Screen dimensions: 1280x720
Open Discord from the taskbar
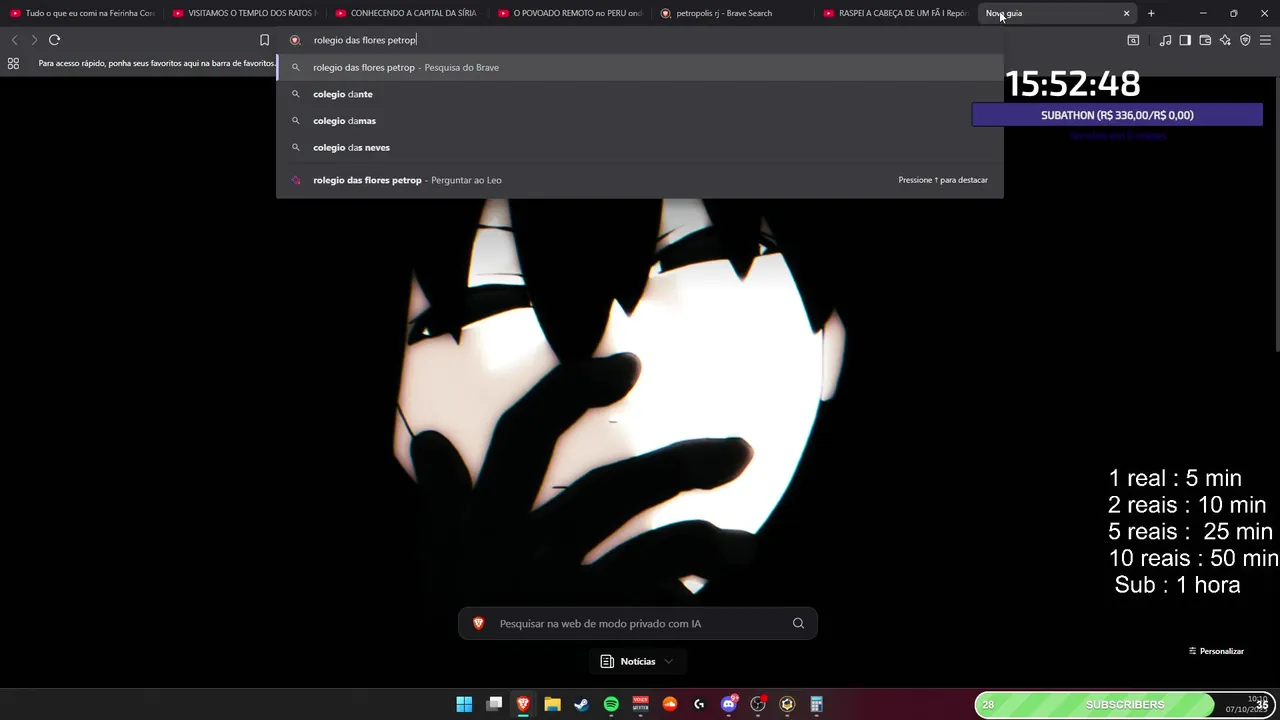[x=729, y=704]
